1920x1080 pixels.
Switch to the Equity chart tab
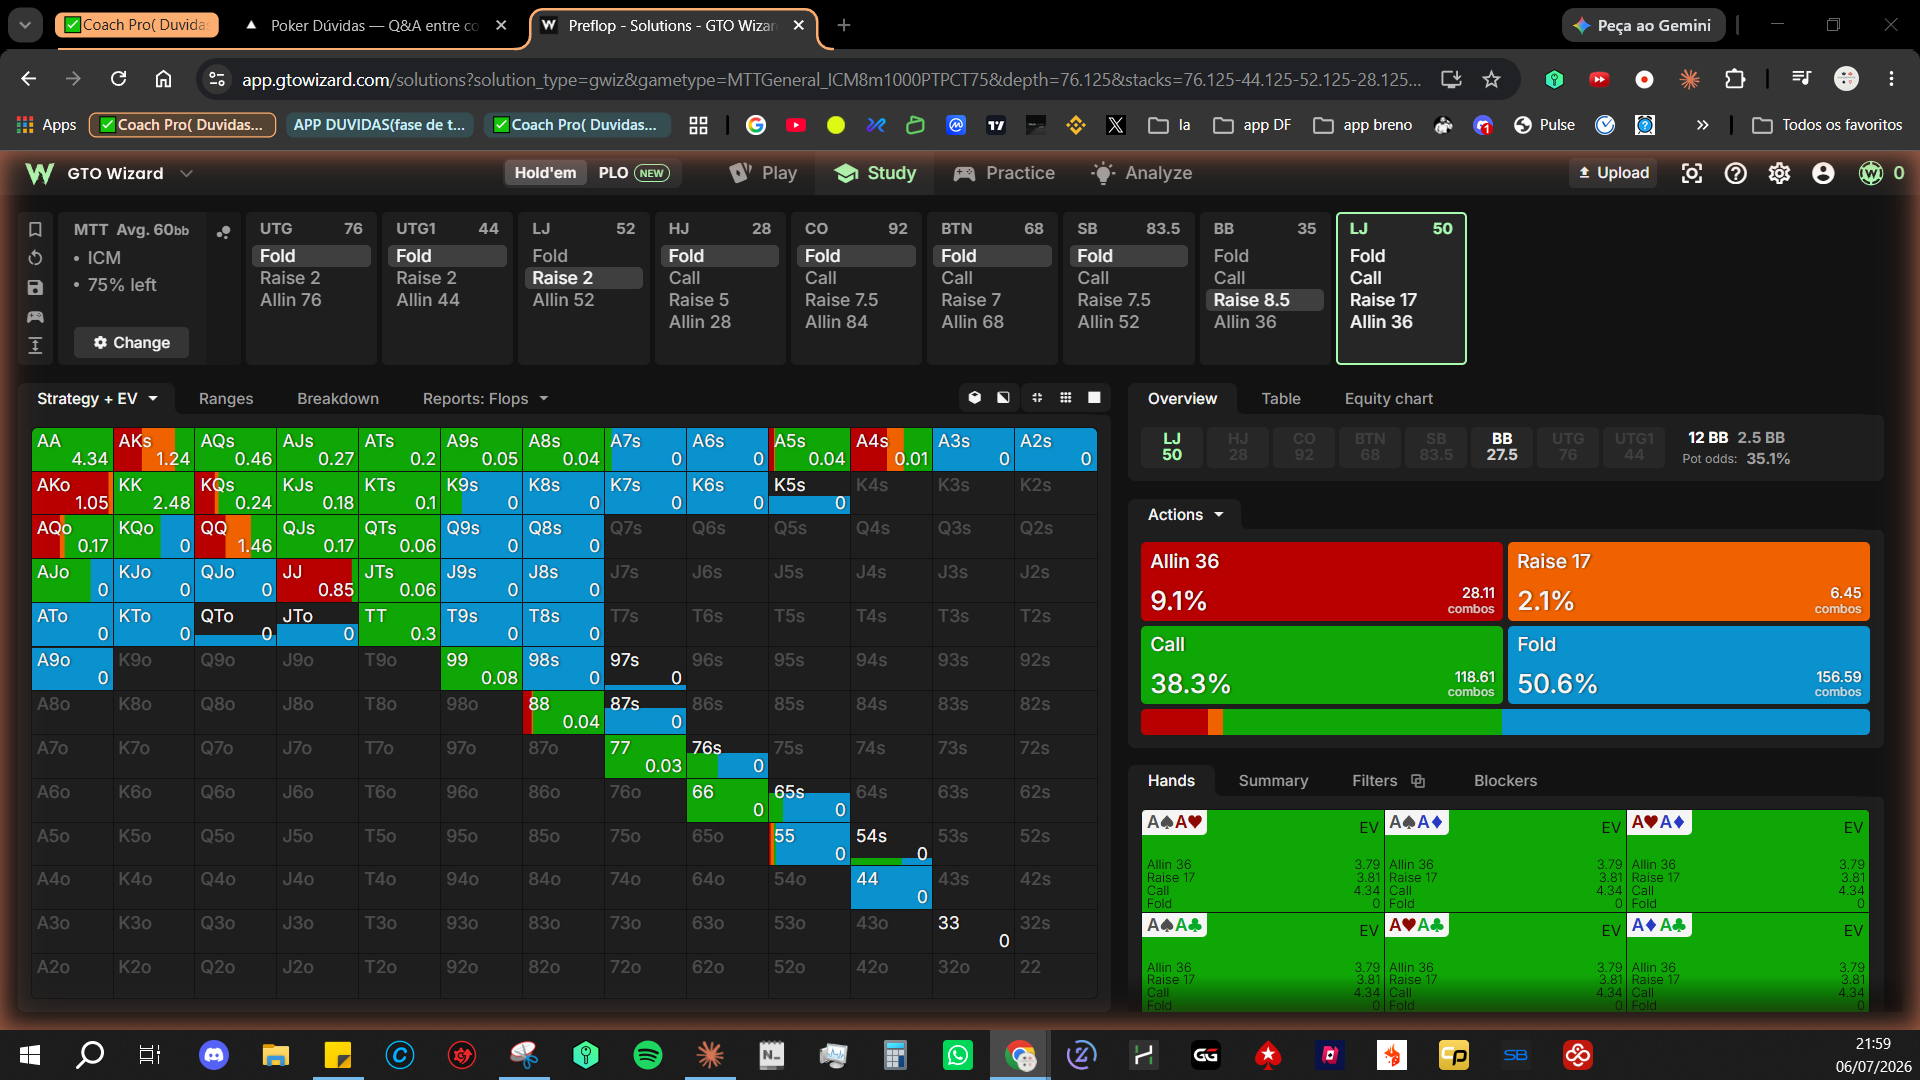pyautogui.click(x=1388, y=399)
